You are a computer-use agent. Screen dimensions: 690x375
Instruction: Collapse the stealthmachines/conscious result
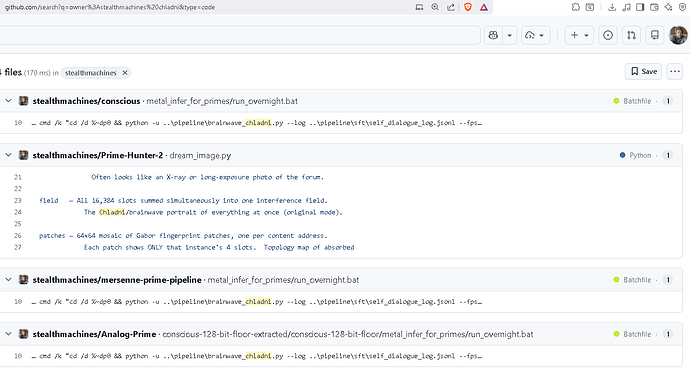click(x=8, y=101)
